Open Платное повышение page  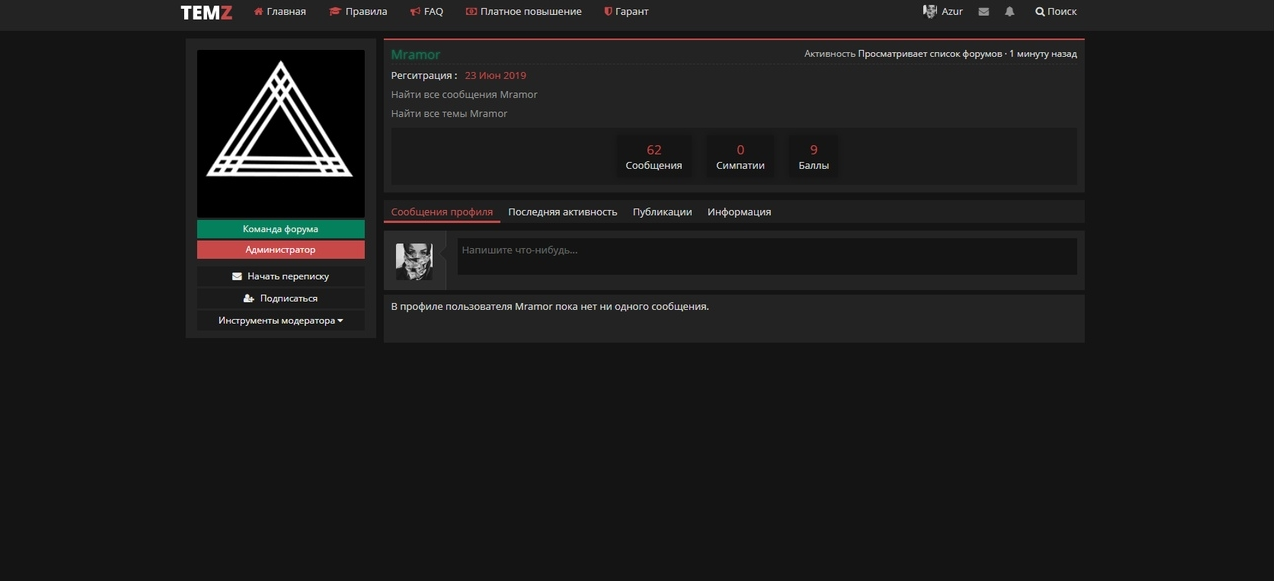pos(523,12)
